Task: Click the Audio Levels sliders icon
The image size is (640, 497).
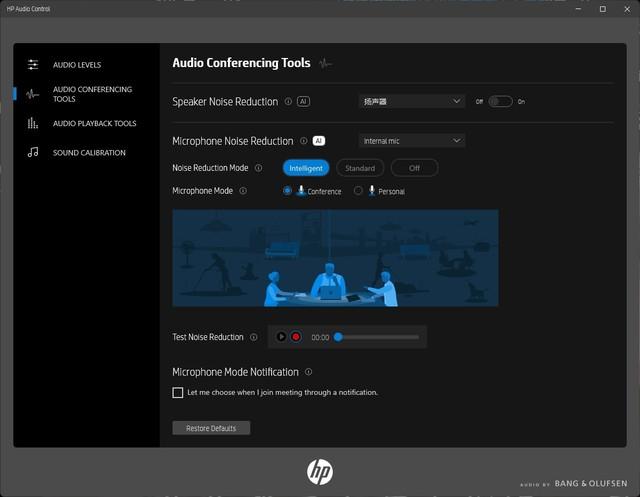Action: tap(33, 65)
